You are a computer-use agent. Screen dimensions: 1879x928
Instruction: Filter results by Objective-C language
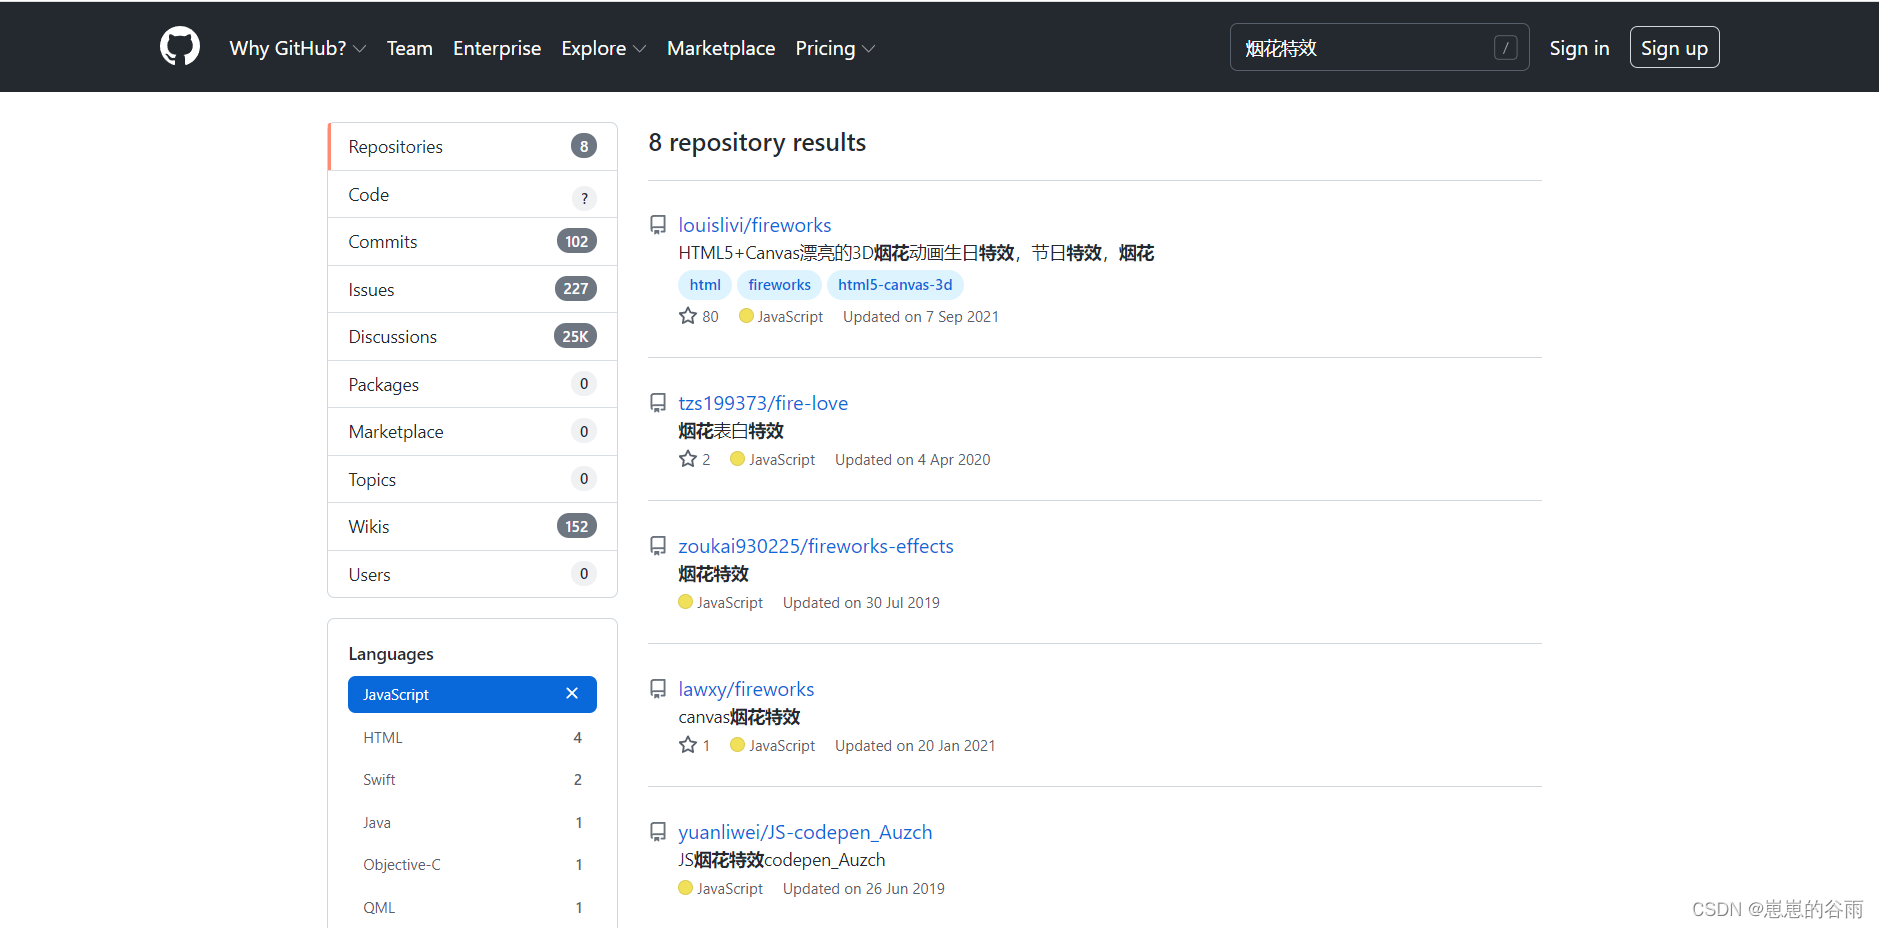click(472, 865)
